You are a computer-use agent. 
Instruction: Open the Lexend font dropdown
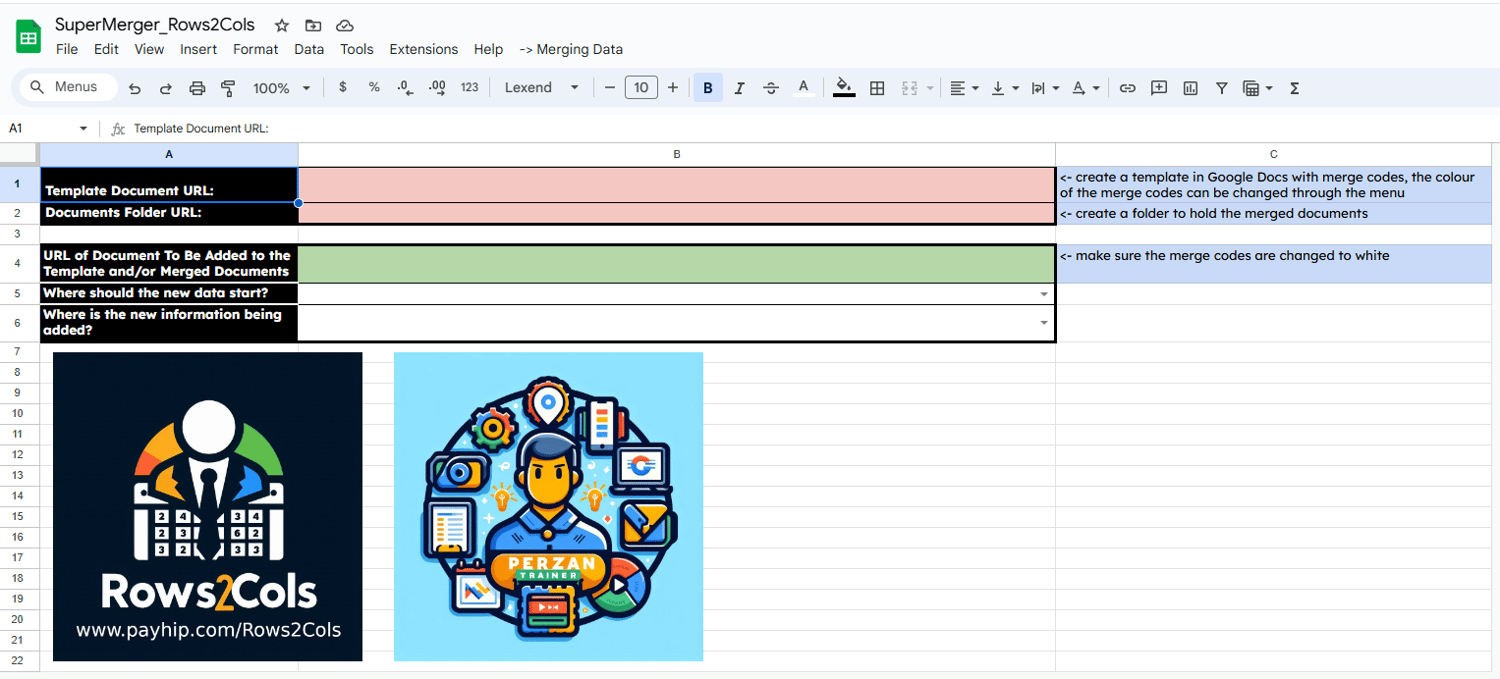(x=542, y=87)
